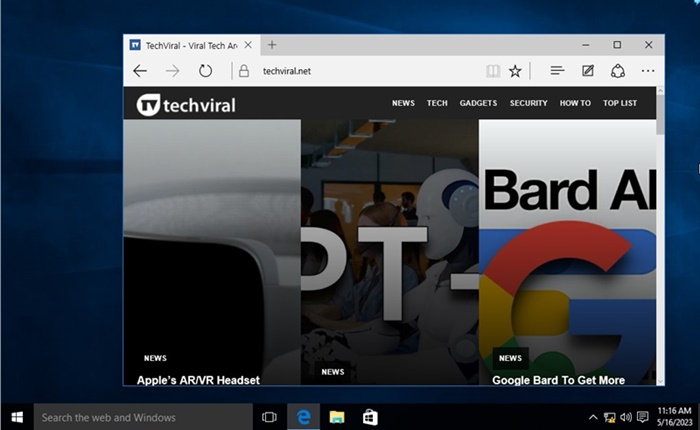Open the TOP LIST menu item
The height and width of the screenshot is (430, 700).
pos(620,103)
